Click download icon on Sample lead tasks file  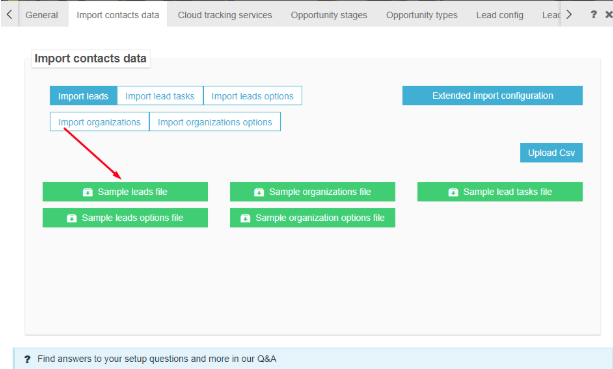453,192
